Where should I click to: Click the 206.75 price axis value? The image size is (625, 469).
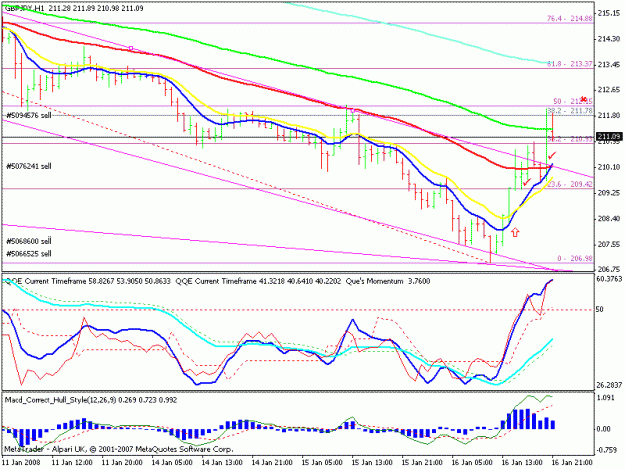tap(609, 269)
